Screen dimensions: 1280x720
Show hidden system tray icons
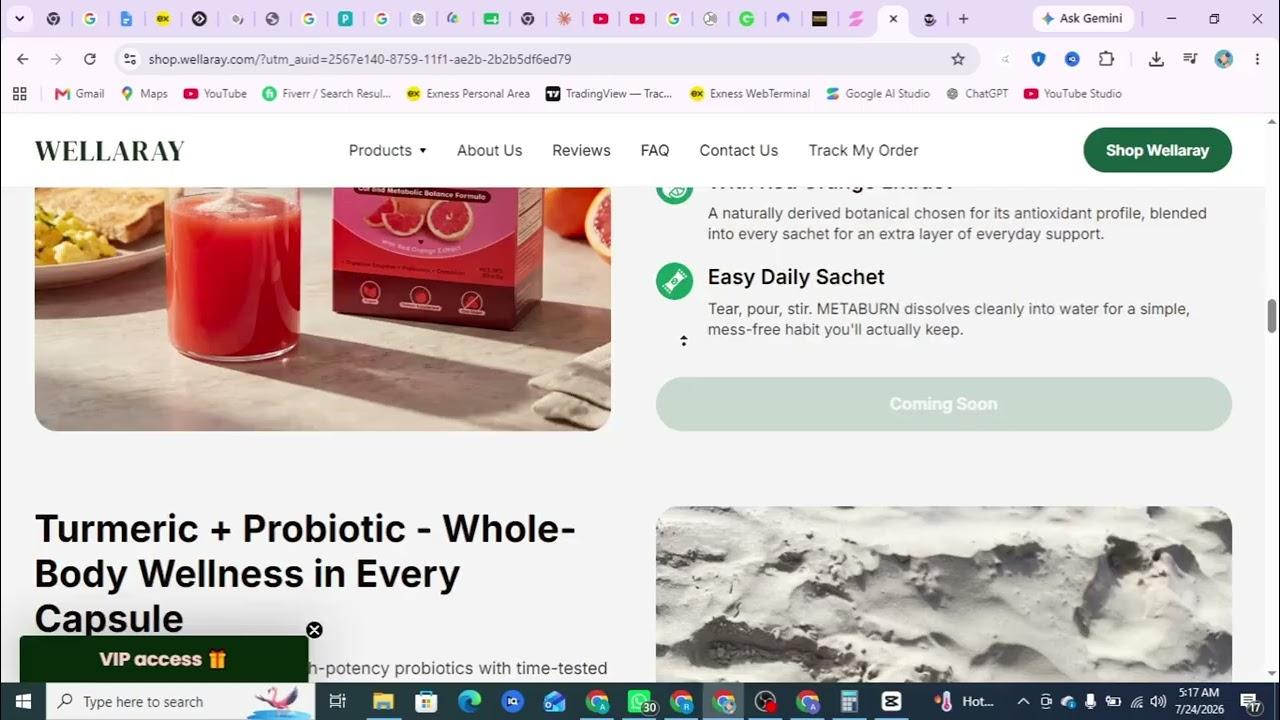point(1022,701)
